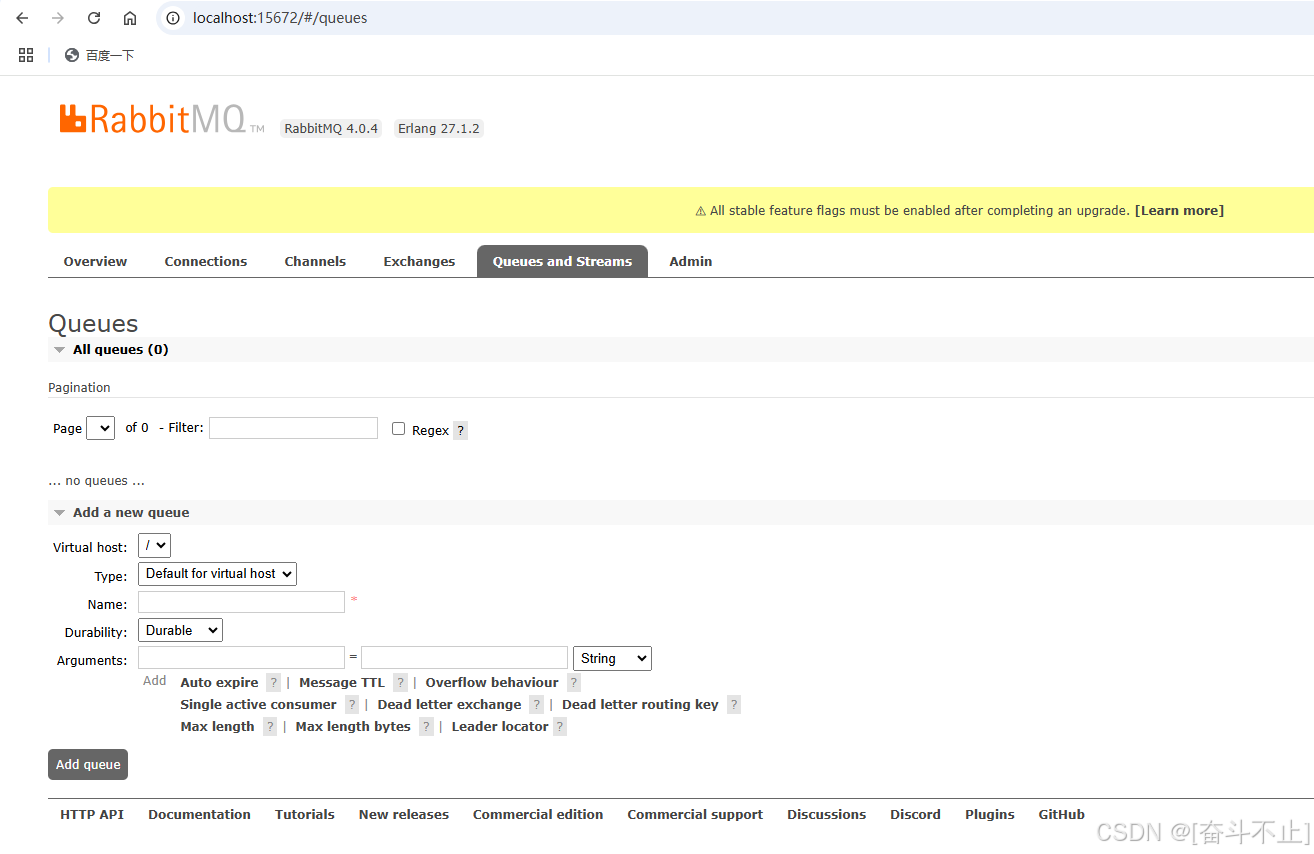
Task: Switch to the Exchanges tab
Action: pos(419,261)
